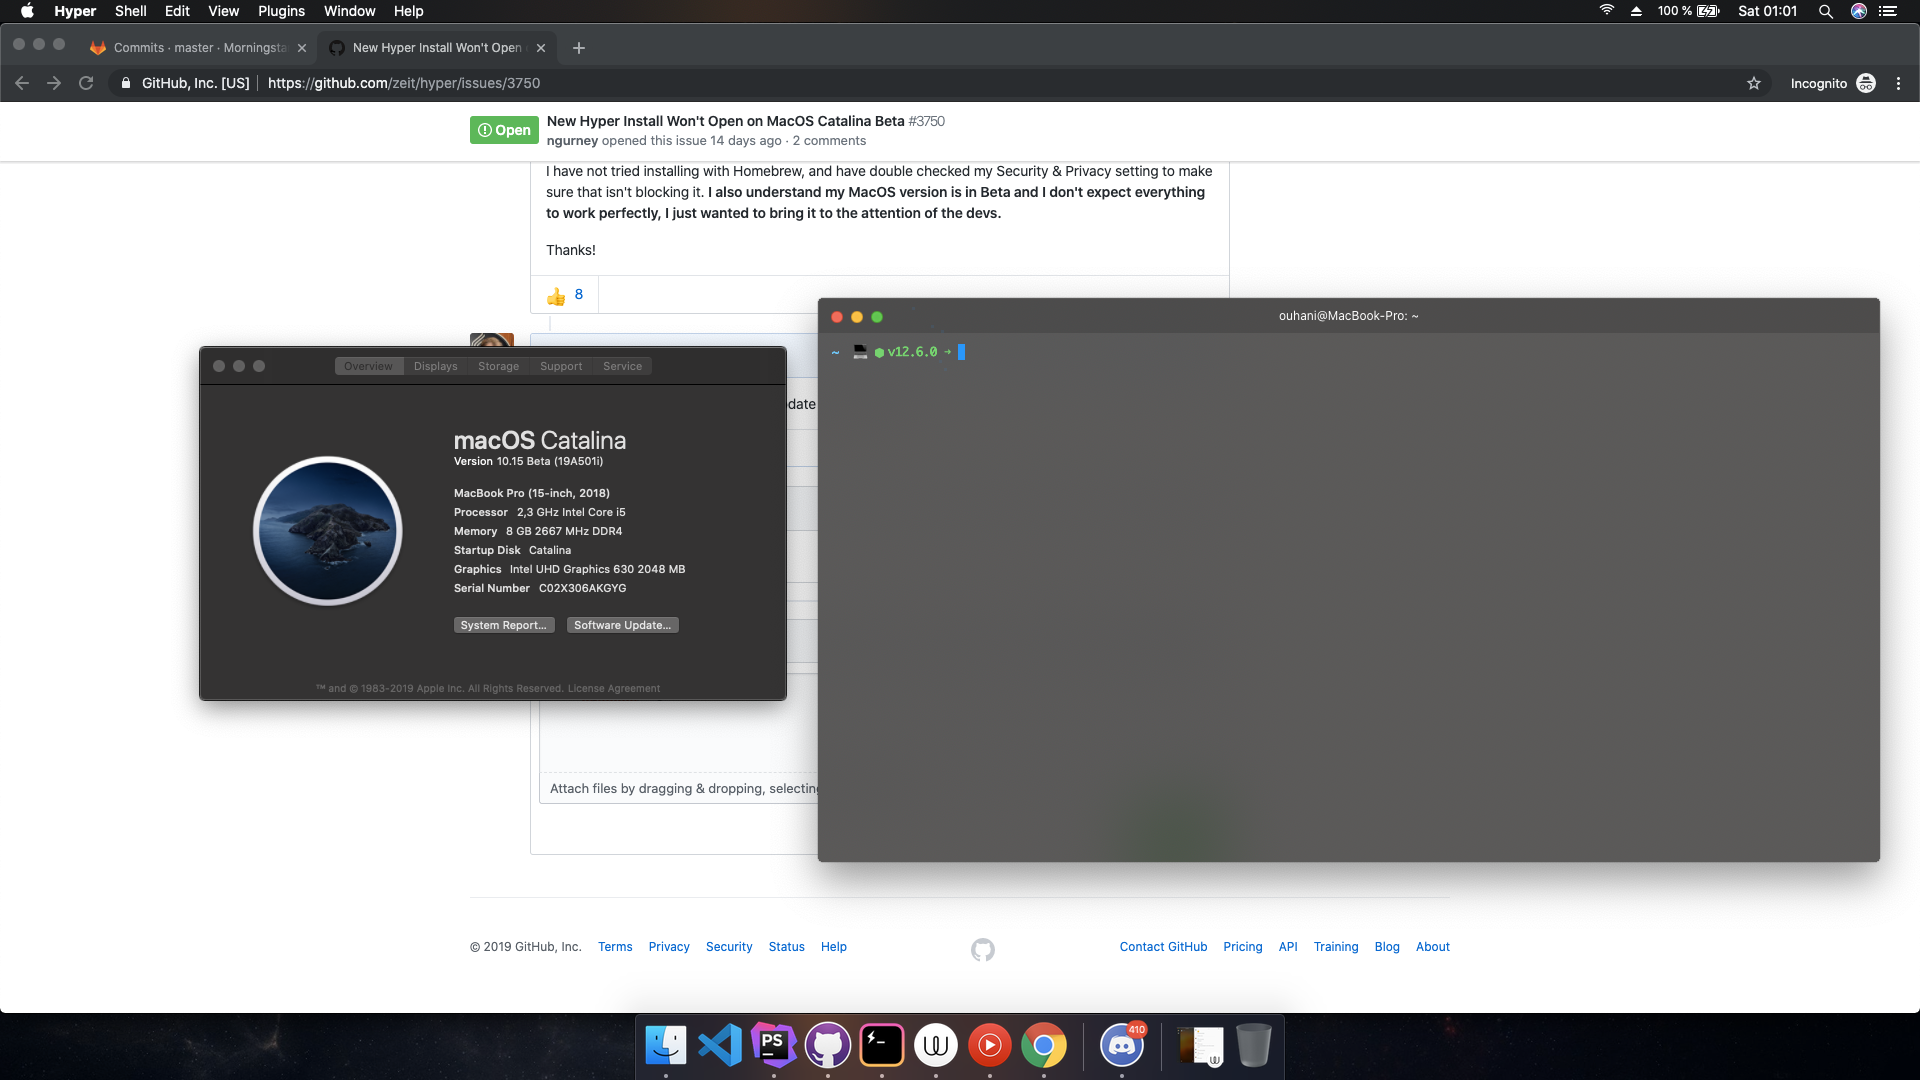Click the Hyper terminal dock icon
Viewport: 1920px width, 1080px height.
pyautogui.click(x=882, y=1046)
